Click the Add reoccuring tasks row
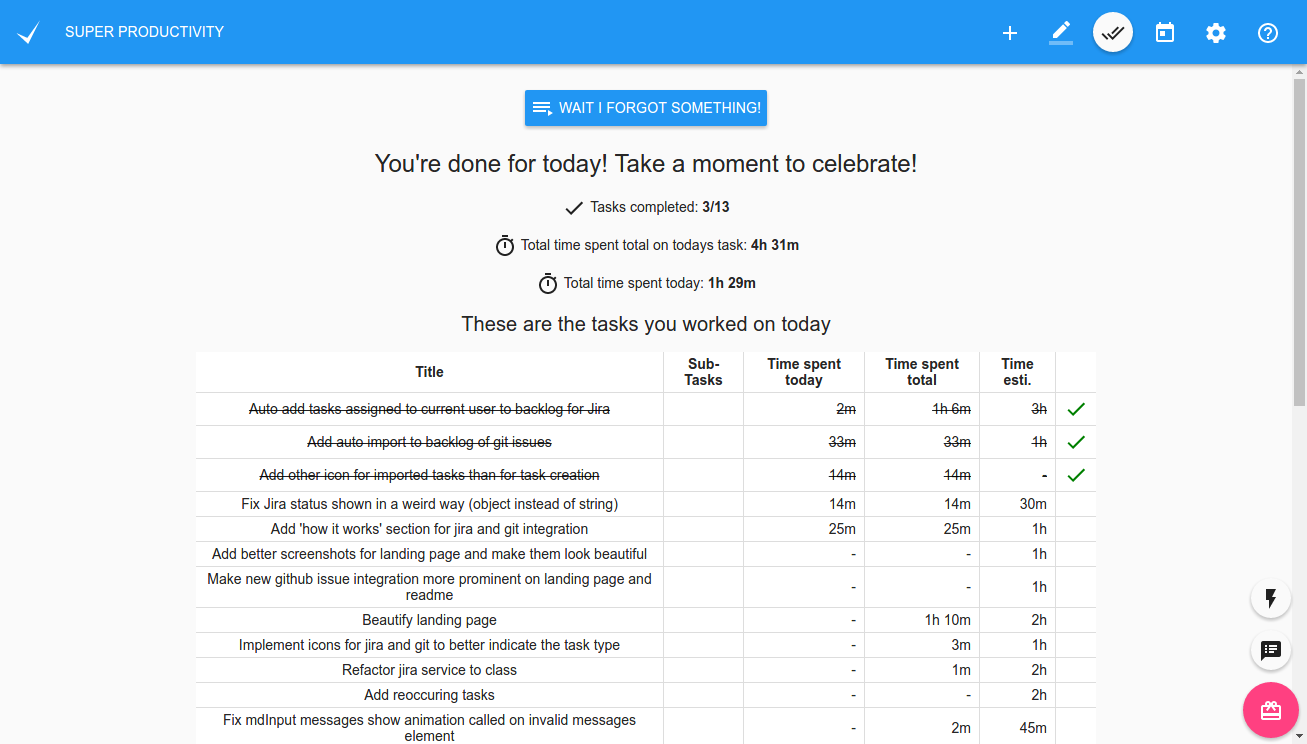This screenshot has height=744, width=1307. pos(429,695)
